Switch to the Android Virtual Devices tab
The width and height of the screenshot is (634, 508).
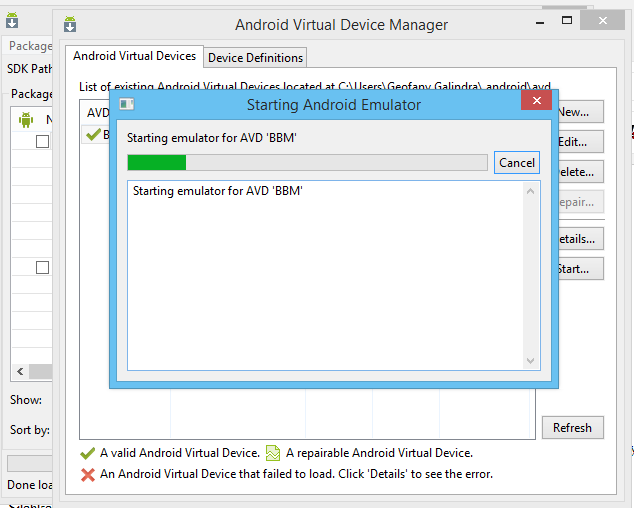tap(134, 56)
